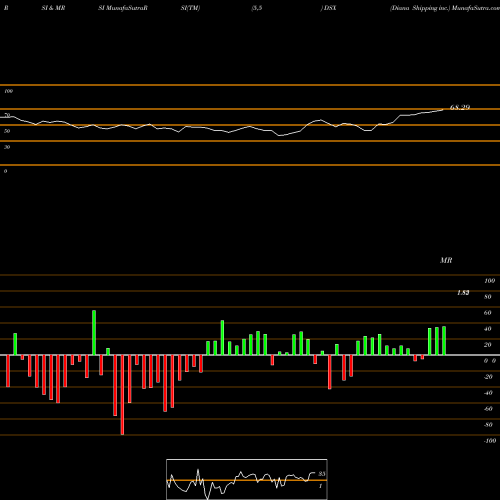Screen dimensions: 500x500
Task: Click the 50 level on RSI axis
Action: click(x=7, y=131)
